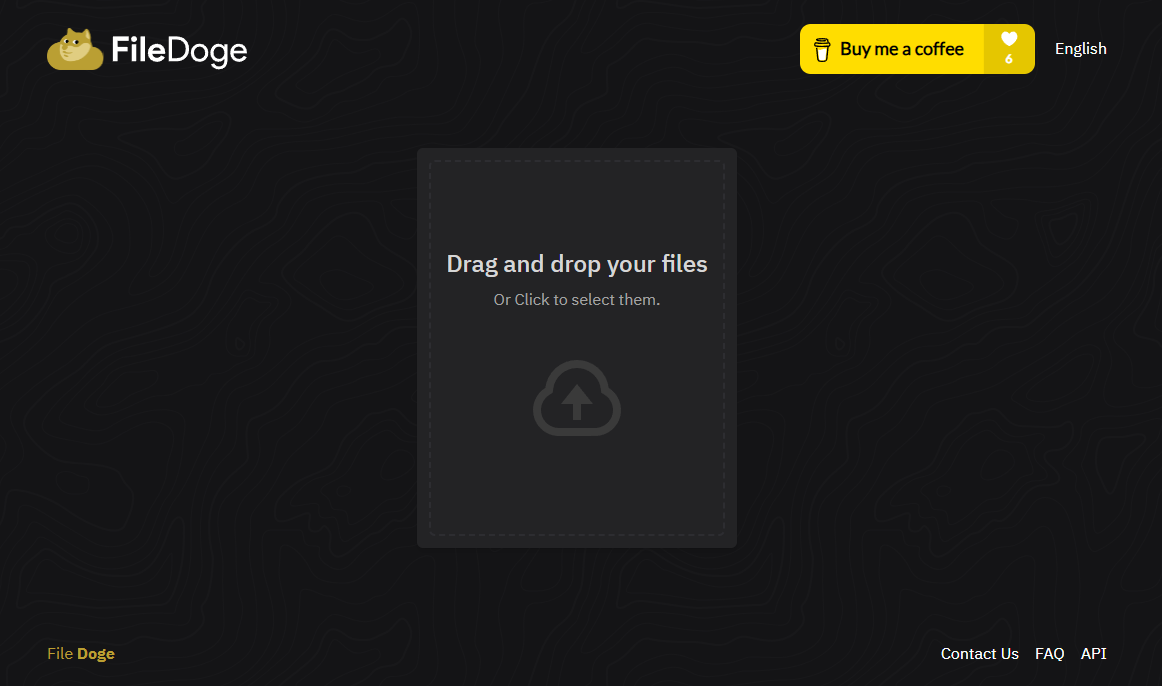The height and width of the screenshot is (686, 1162).
Task: Click the 'coffee' word on yellow button
Action: tap(939, 49)
